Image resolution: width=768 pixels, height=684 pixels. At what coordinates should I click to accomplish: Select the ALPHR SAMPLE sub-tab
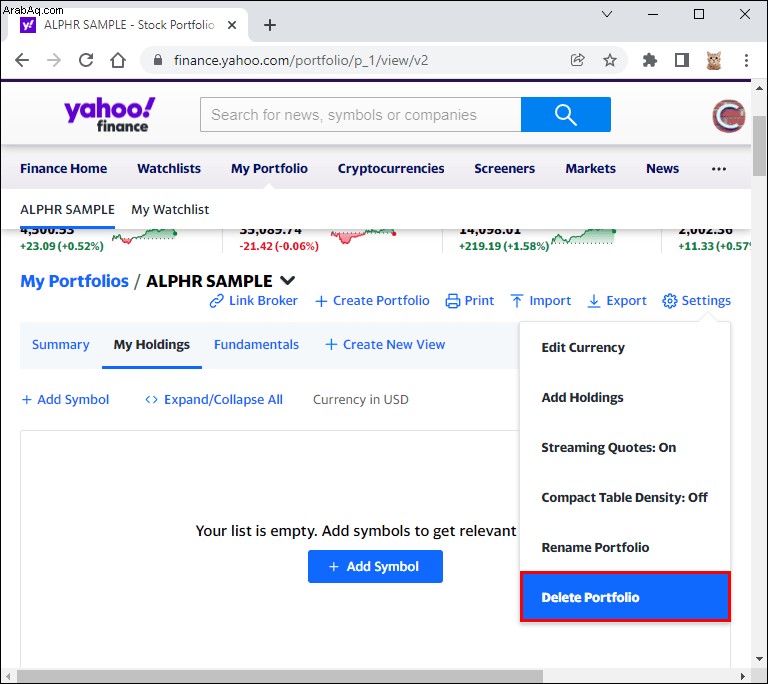click(68, 210)
